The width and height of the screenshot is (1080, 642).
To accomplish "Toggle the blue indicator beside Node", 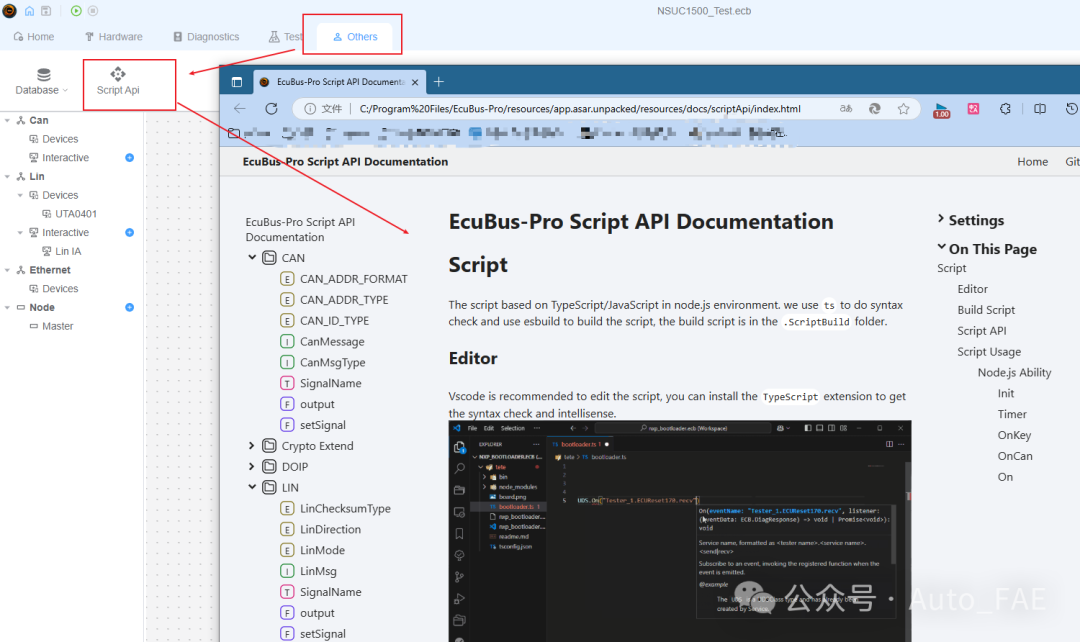I will (127, 307).
